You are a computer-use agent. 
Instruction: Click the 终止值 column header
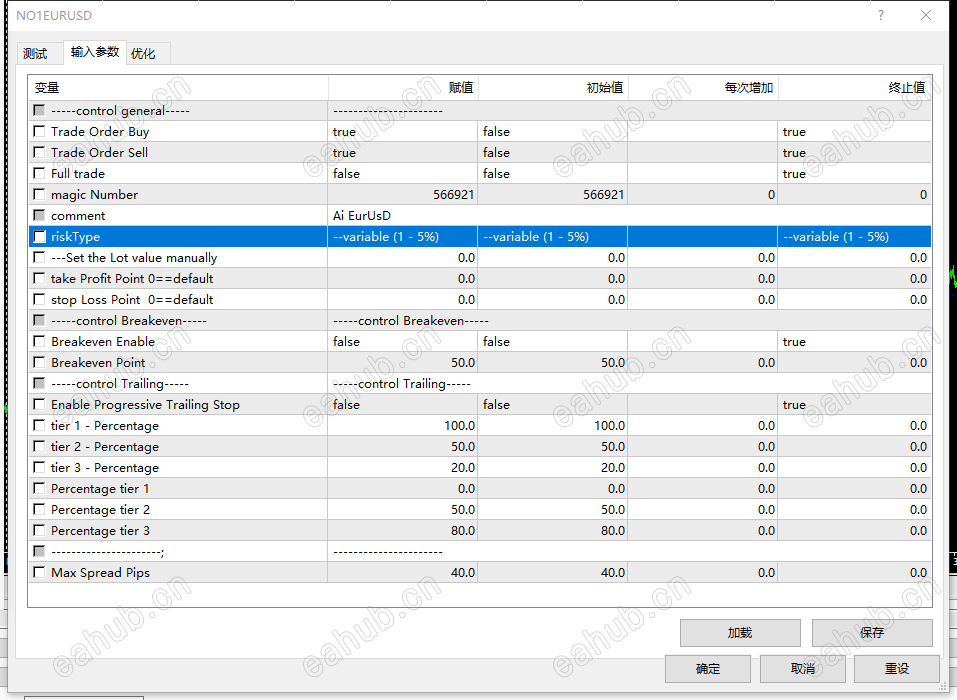coord(855,88)
